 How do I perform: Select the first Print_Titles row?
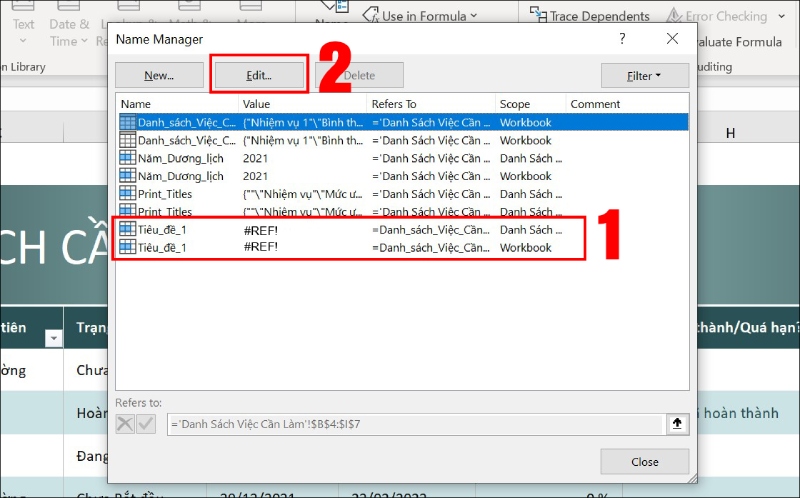(403, 194)
